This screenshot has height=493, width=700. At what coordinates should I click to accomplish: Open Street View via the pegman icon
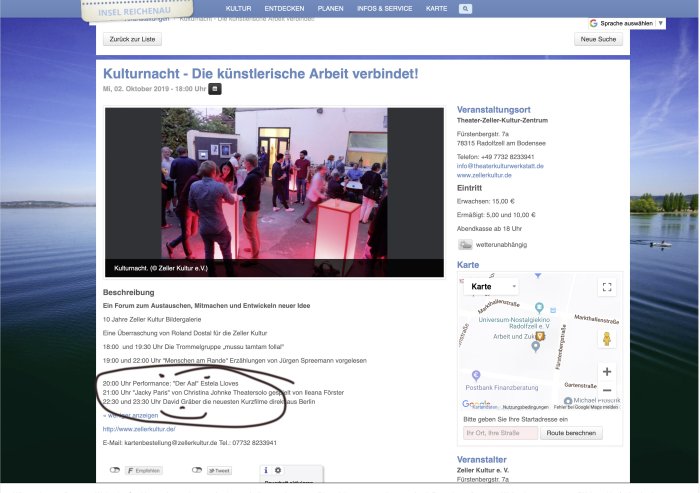tap(607, 339)
